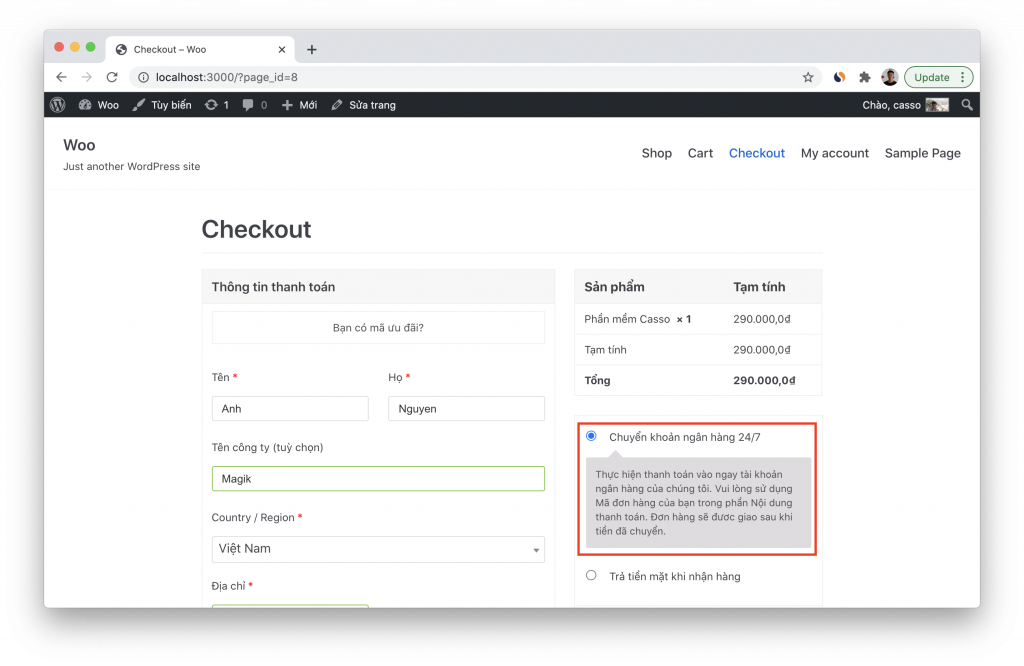Open the Woo site dashboard in admin bar
This screenshot has height=666, width=1024.
(x=99, y=104)
